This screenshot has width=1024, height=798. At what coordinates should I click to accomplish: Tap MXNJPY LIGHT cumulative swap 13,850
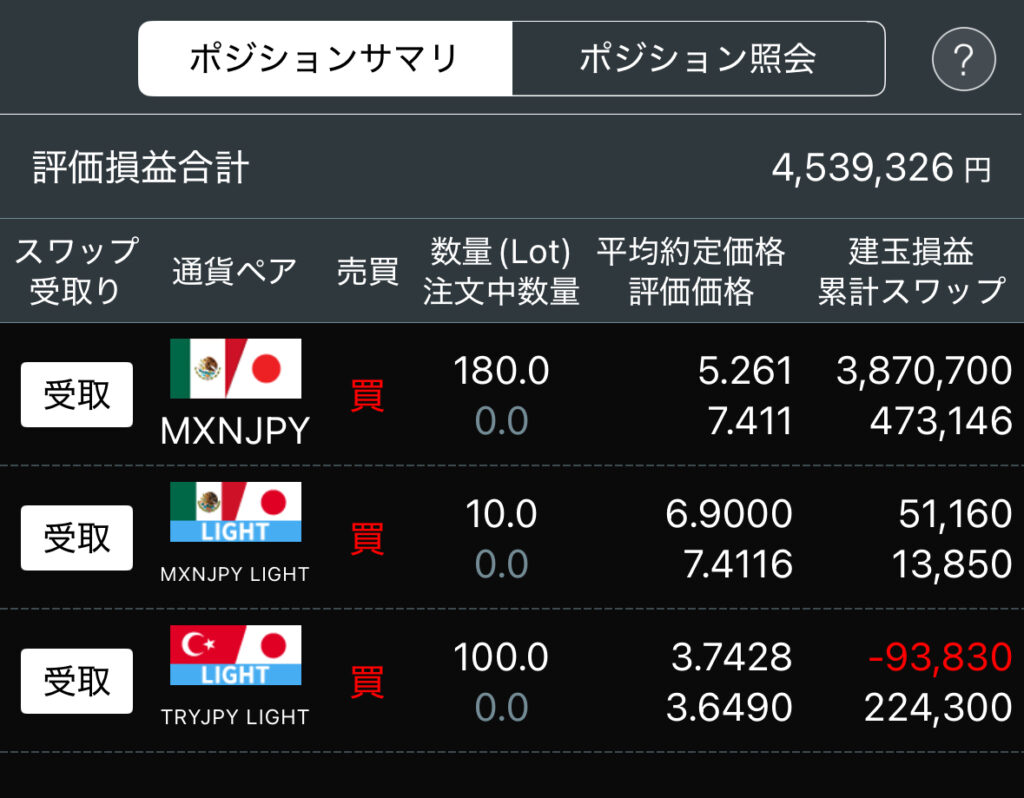952,564
